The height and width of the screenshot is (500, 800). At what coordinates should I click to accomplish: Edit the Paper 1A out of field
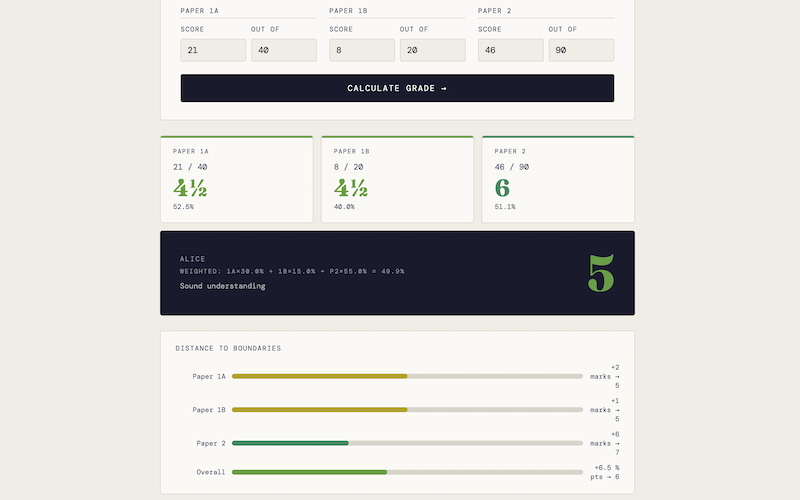click(284, 50)
